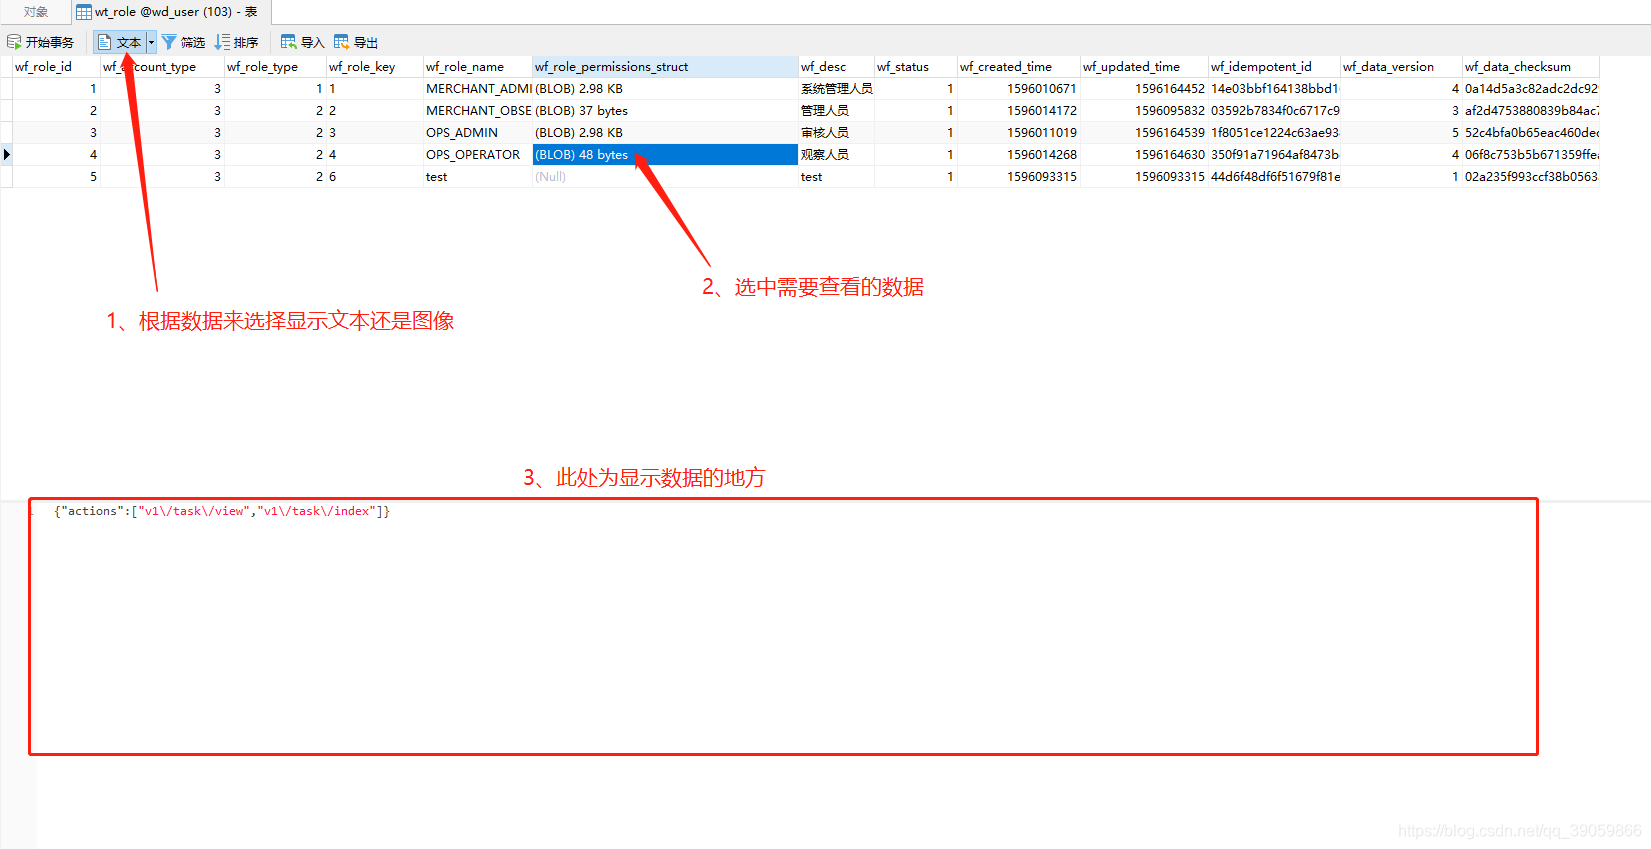1651x849 pixels.
Task: Select created time cell 1596014172
Action: click(x=1019, y=111)
